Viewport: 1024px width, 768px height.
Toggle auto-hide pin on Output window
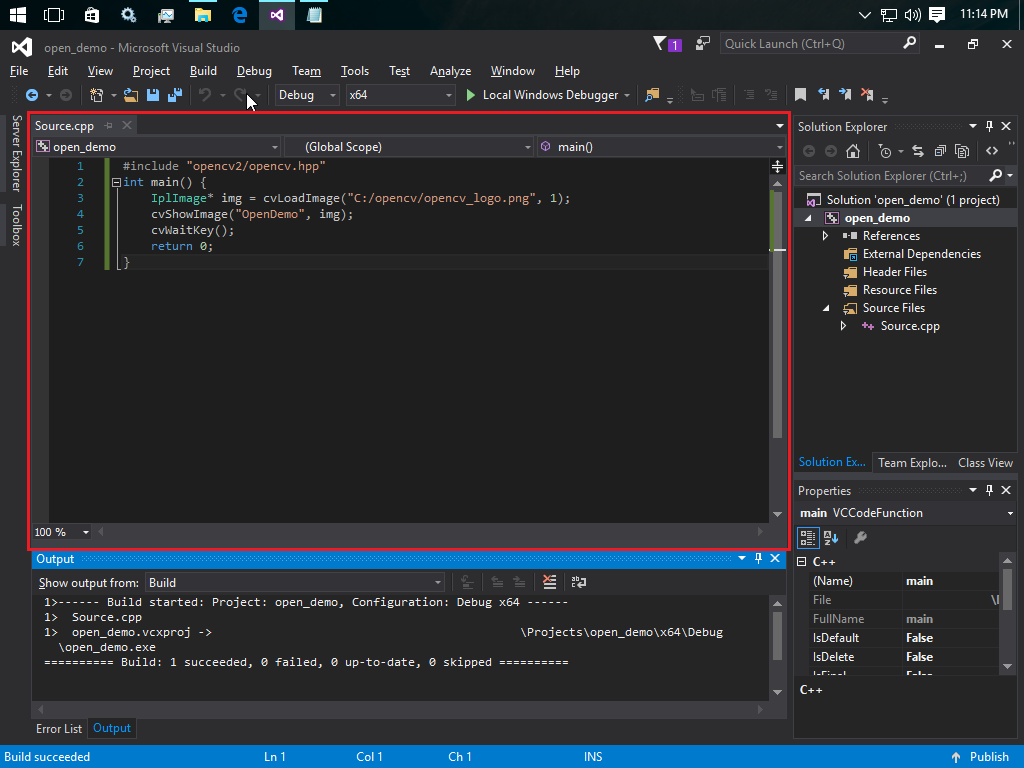click(758, 559)
